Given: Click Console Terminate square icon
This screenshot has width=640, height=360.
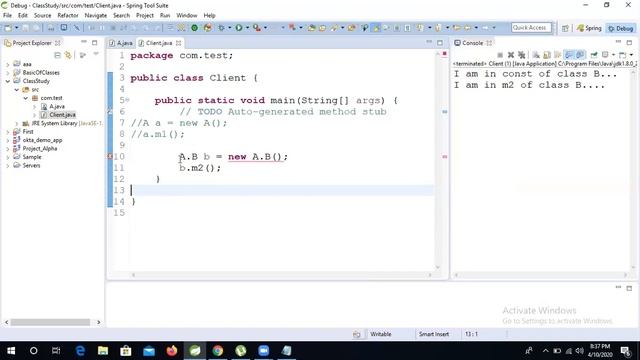Looking at the screenshot, I should click(x=500, y=55).
